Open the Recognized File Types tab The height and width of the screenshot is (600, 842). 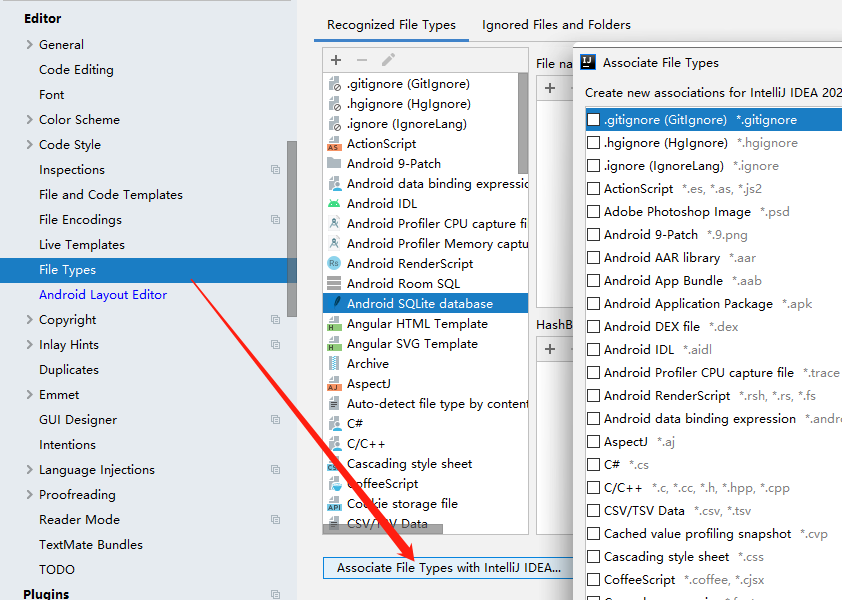[391, 25]
